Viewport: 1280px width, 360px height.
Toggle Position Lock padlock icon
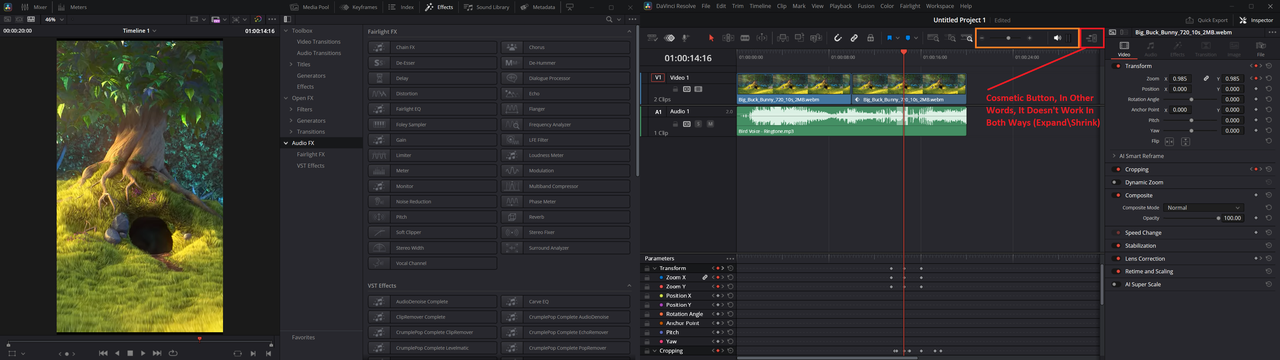click(x=870, y=38)
